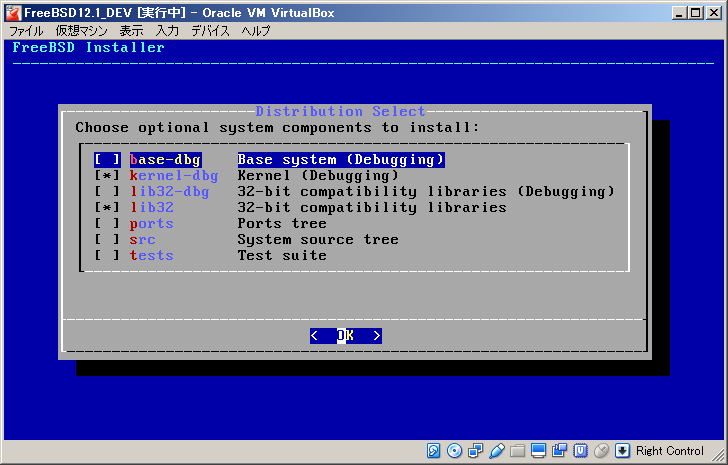
Task: Click 'Kernel (Debugging)' description
Action: click(318, 175)
